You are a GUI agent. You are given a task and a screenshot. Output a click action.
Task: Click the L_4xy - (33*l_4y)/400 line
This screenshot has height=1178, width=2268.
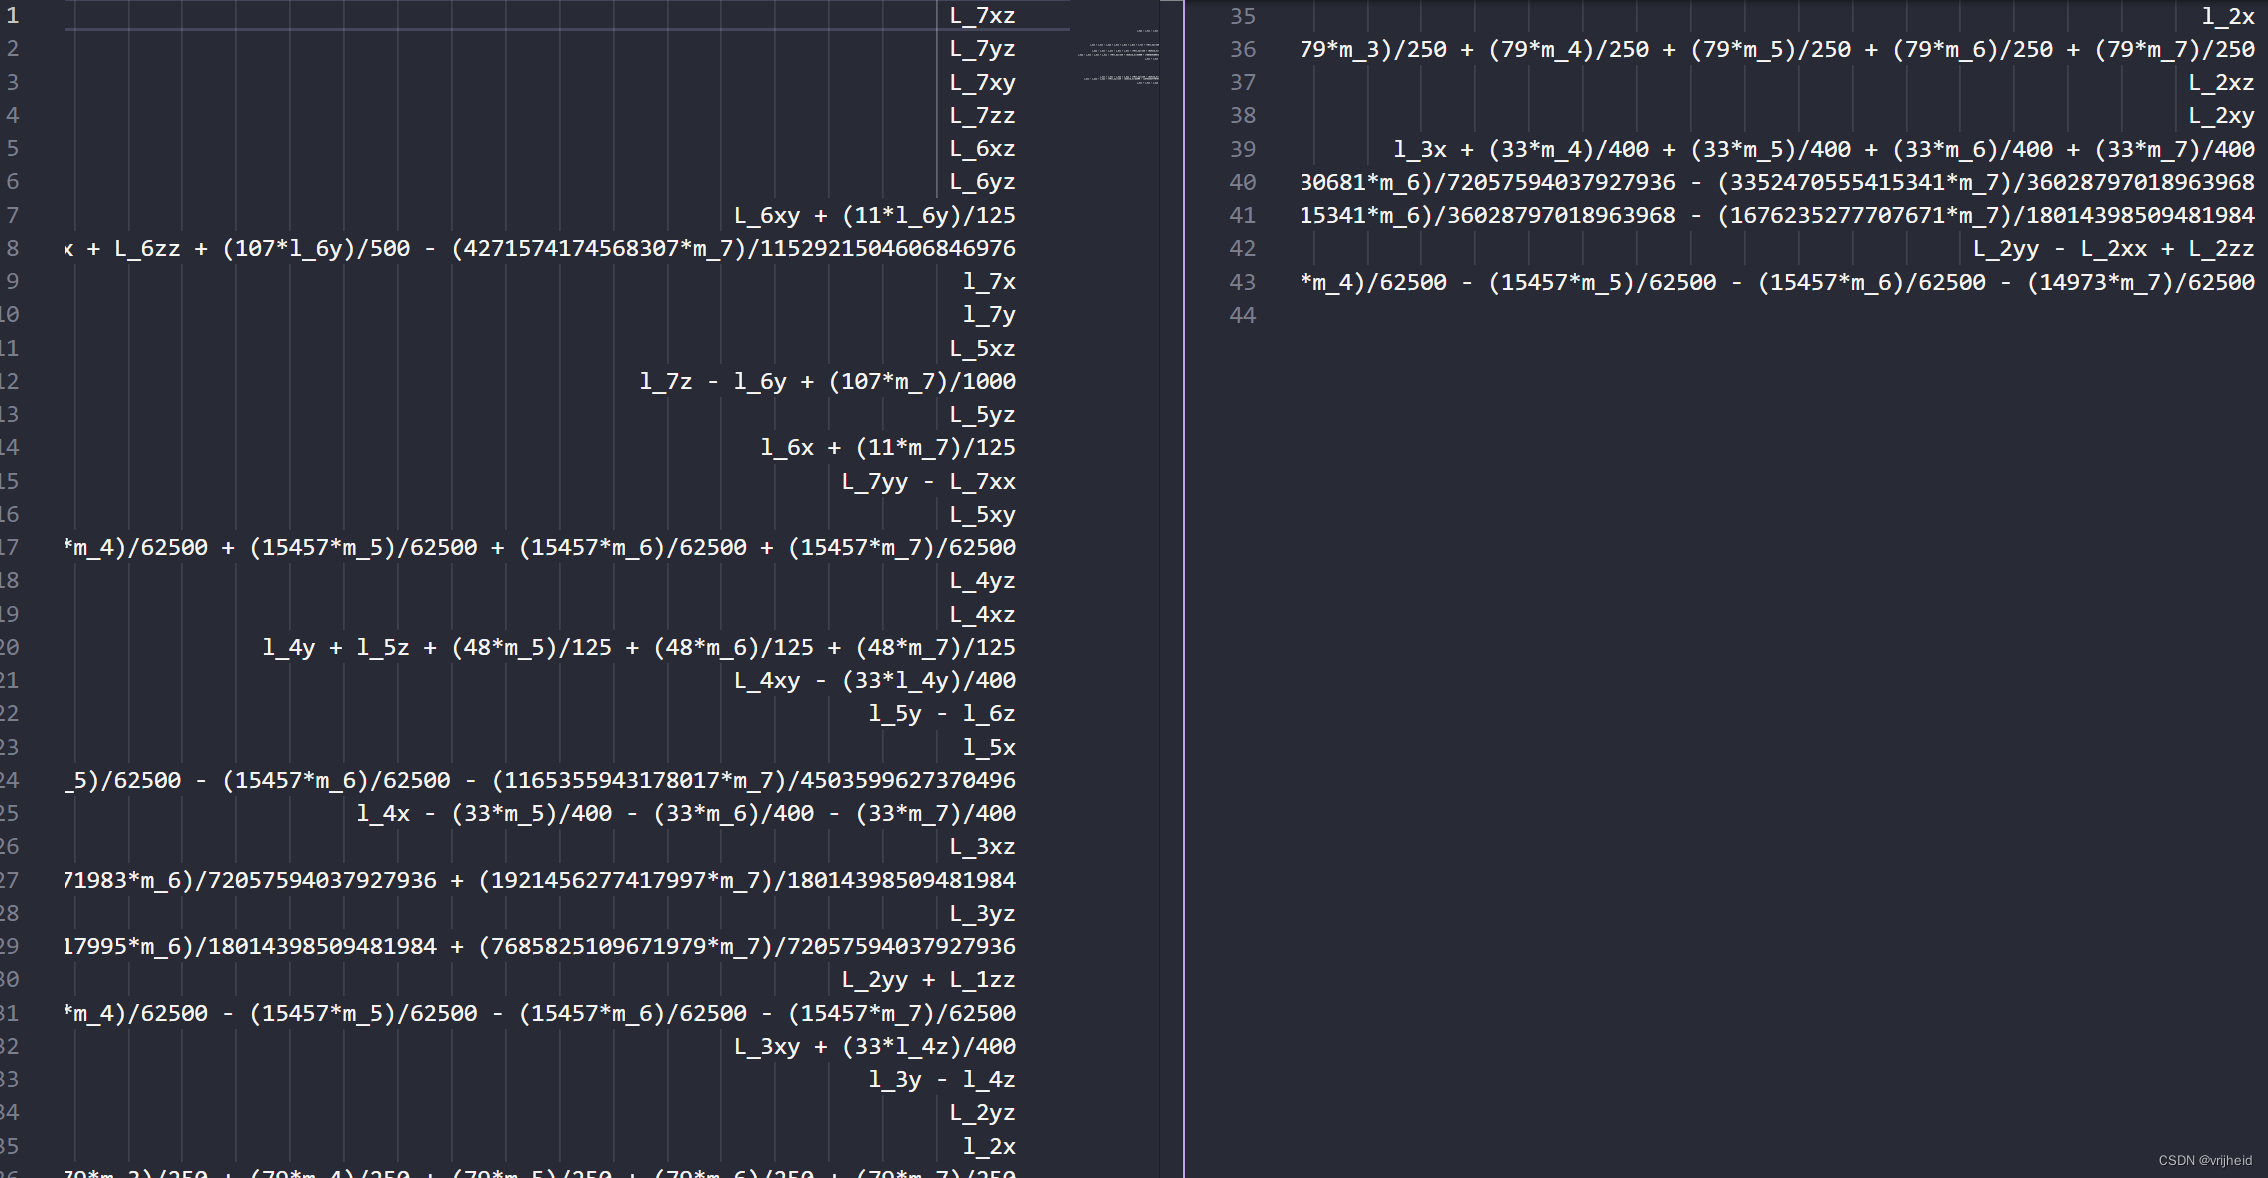(x=874, y=681)
